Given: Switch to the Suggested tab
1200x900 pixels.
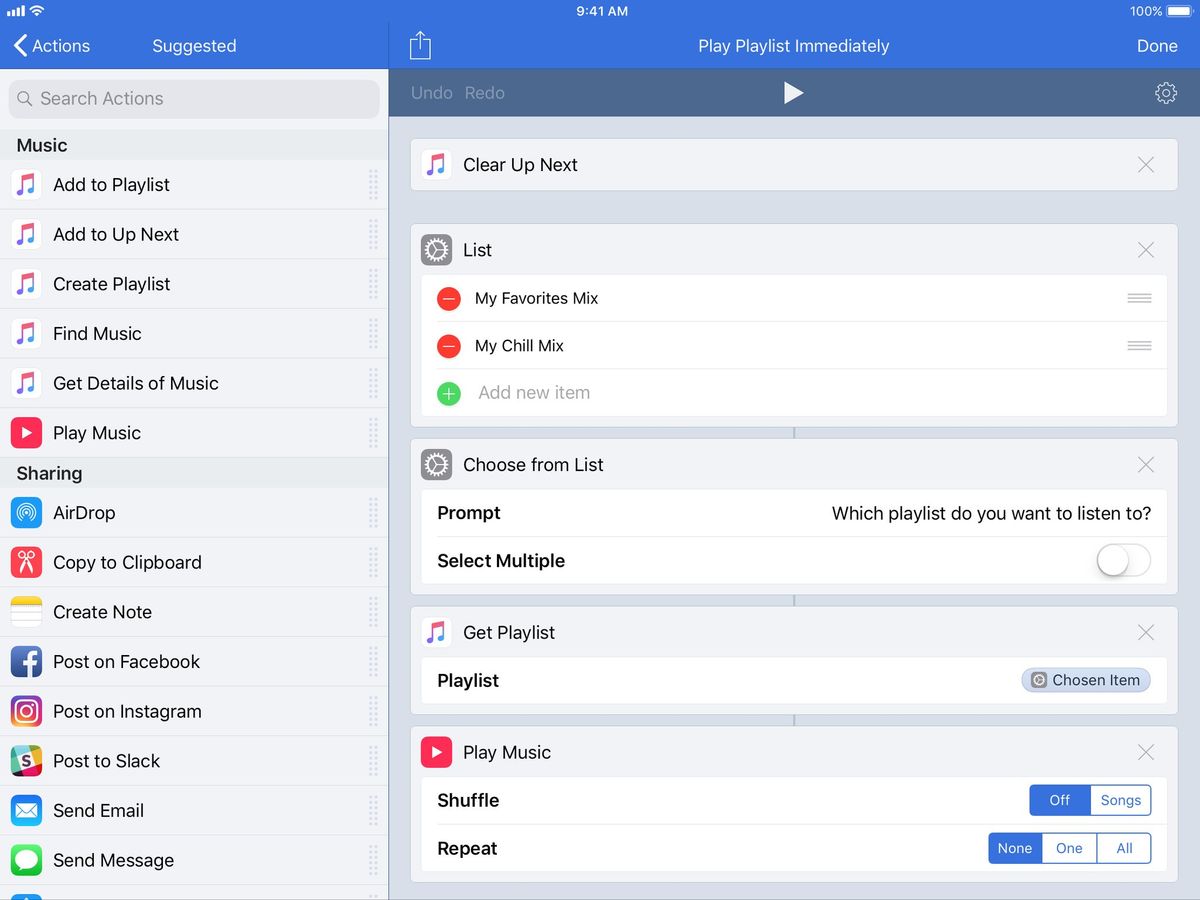Looking at the screenshot, I should click(194, 45).
